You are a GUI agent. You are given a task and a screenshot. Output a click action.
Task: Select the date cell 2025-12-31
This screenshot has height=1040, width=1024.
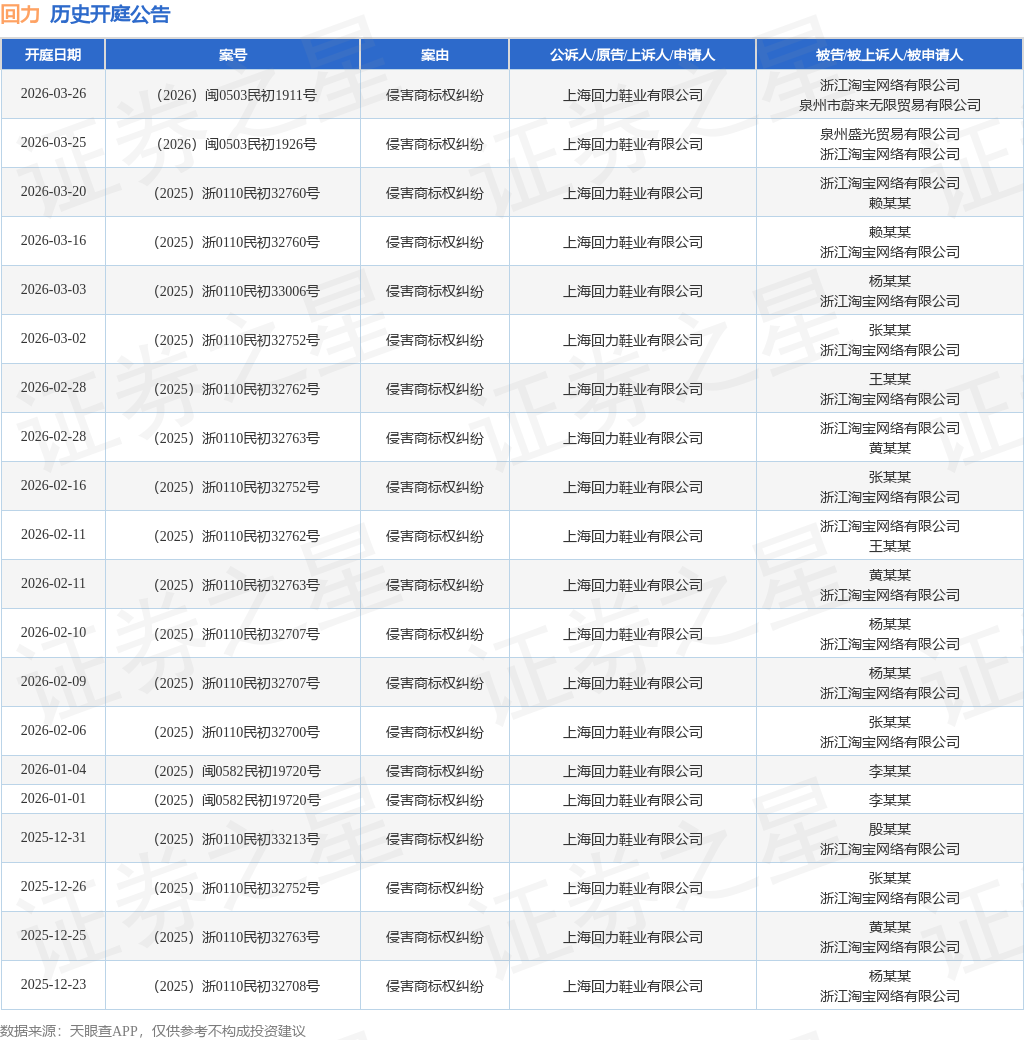click(x=53, y=838)
